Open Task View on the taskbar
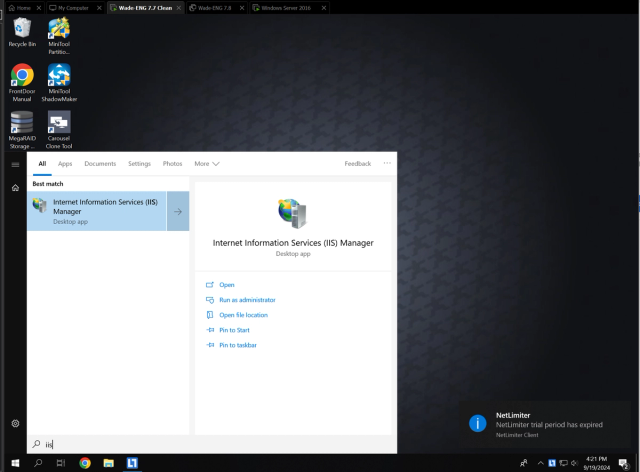This screenshot has width=640, height=472. click(x=61, y=463)
